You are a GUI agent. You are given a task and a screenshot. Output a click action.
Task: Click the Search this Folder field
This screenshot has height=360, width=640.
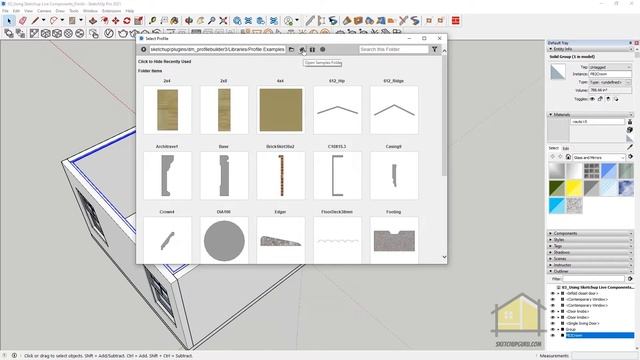(393, 49)
